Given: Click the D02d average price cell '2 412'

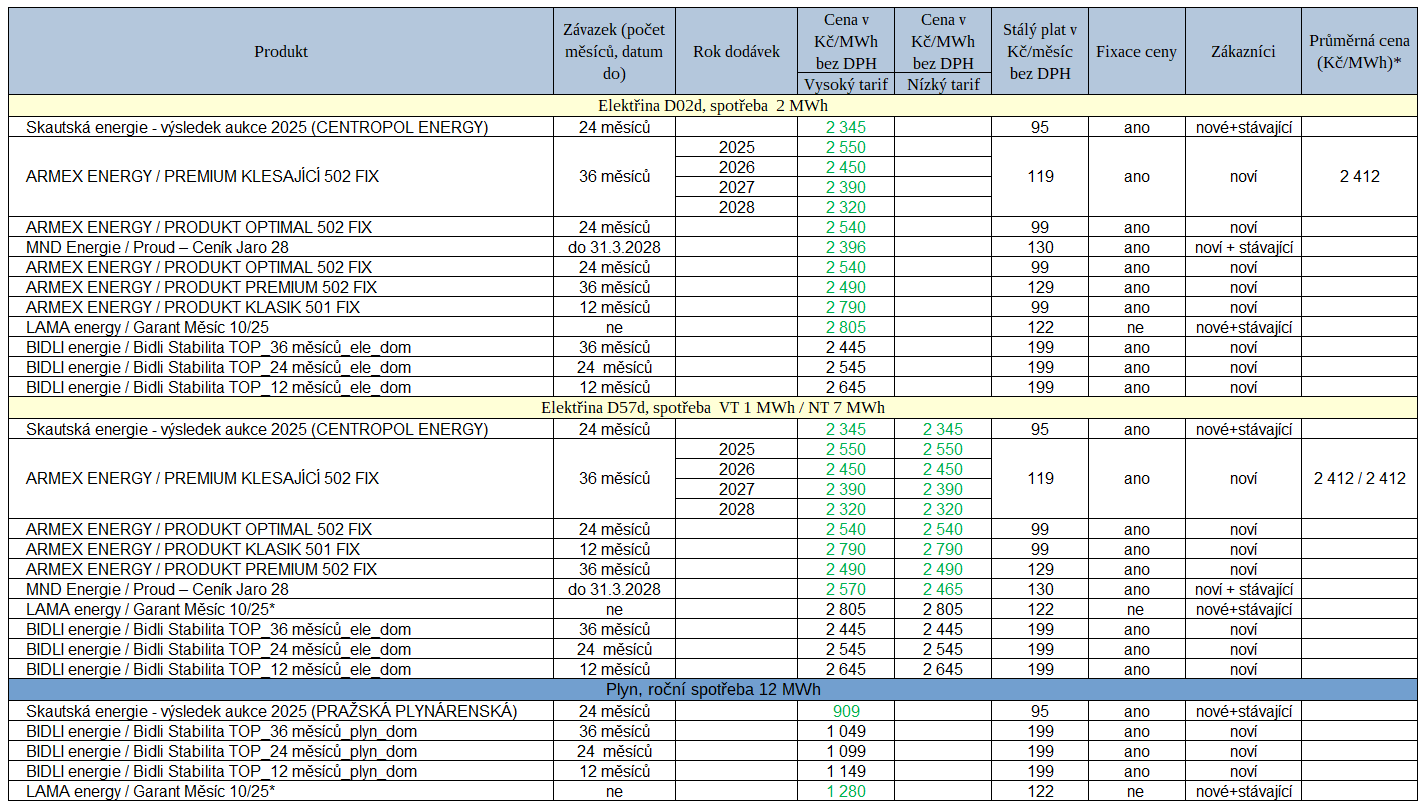Looking at the screenshot, I should pyautogui.click(x=1360, y=177).
